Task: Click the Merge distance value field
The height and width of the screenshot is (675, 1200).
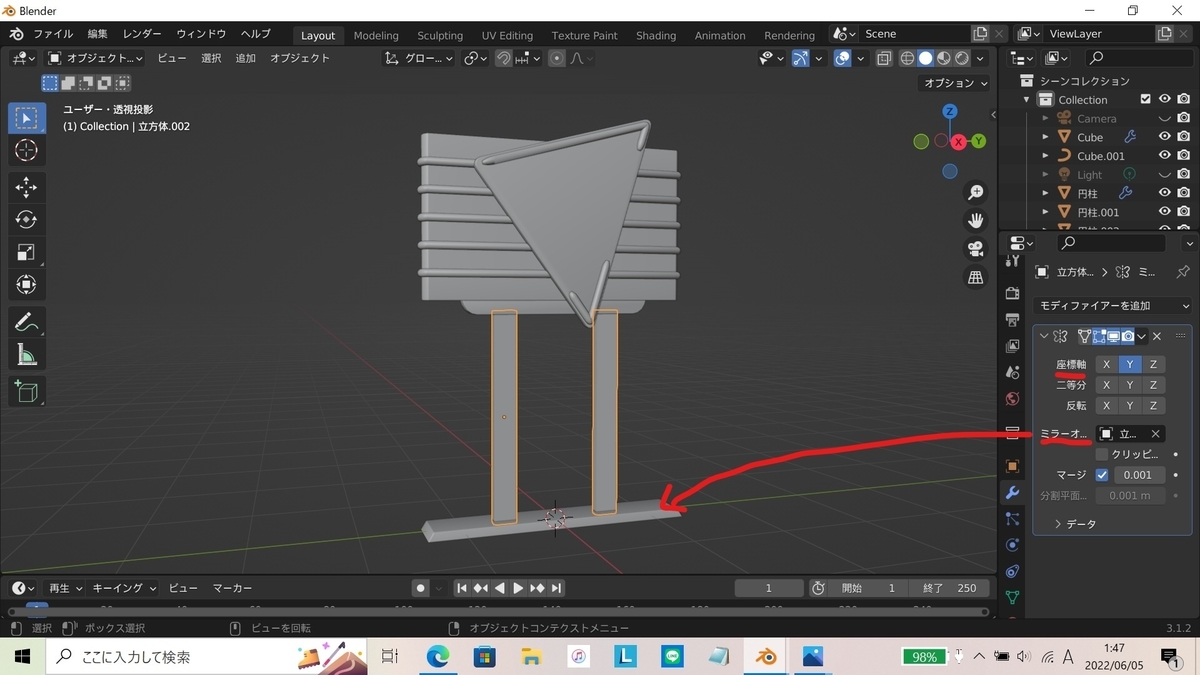Action: click(1136, 475)
